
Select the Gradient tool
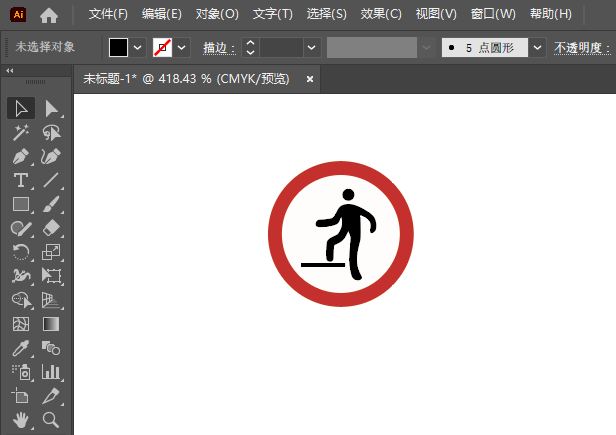point(51,324)
